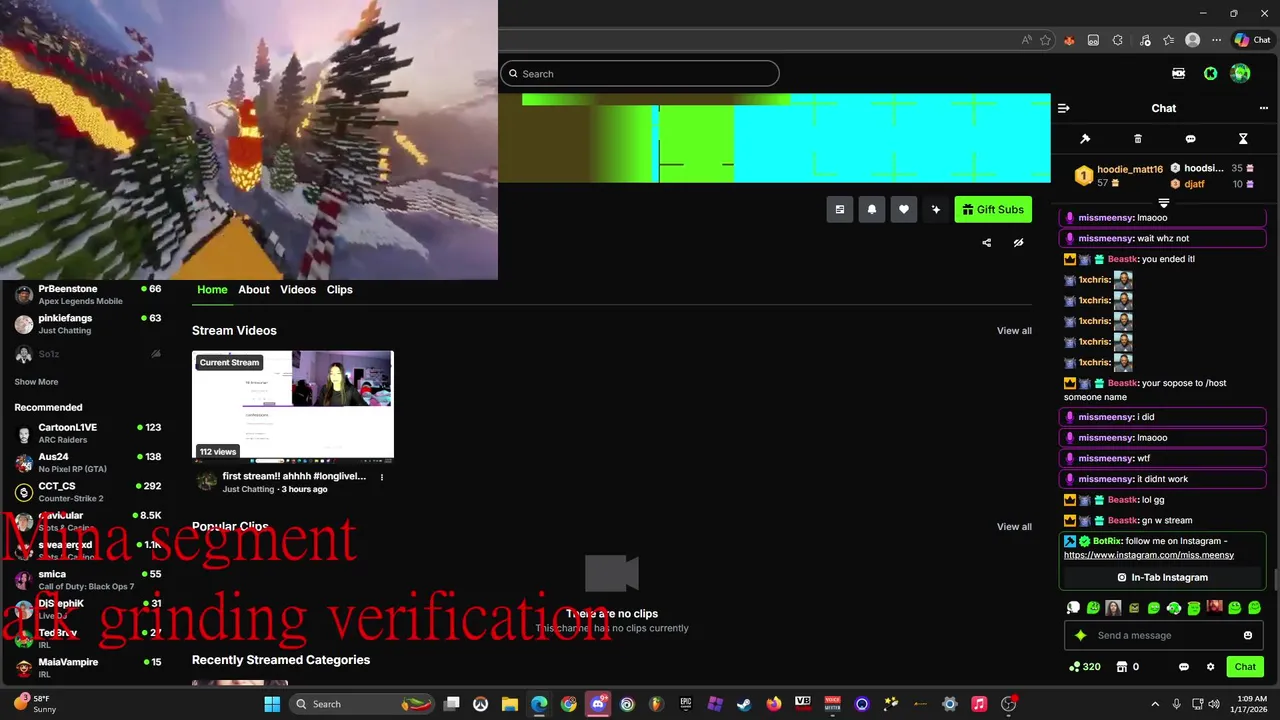Open the Current Stream video thumbnail
This screenshot has width=1280, height=720.
coord(293,405)
